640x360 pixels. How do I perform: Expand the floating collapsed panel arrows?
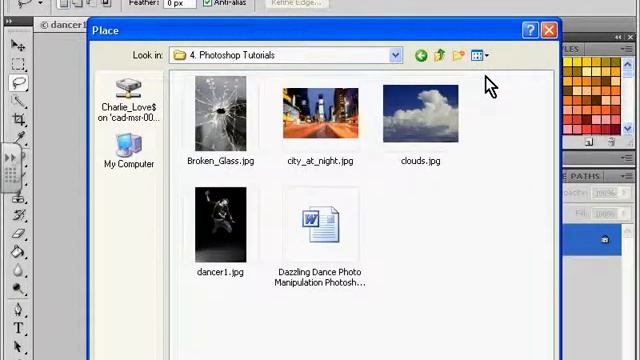(x=10, y=157)
